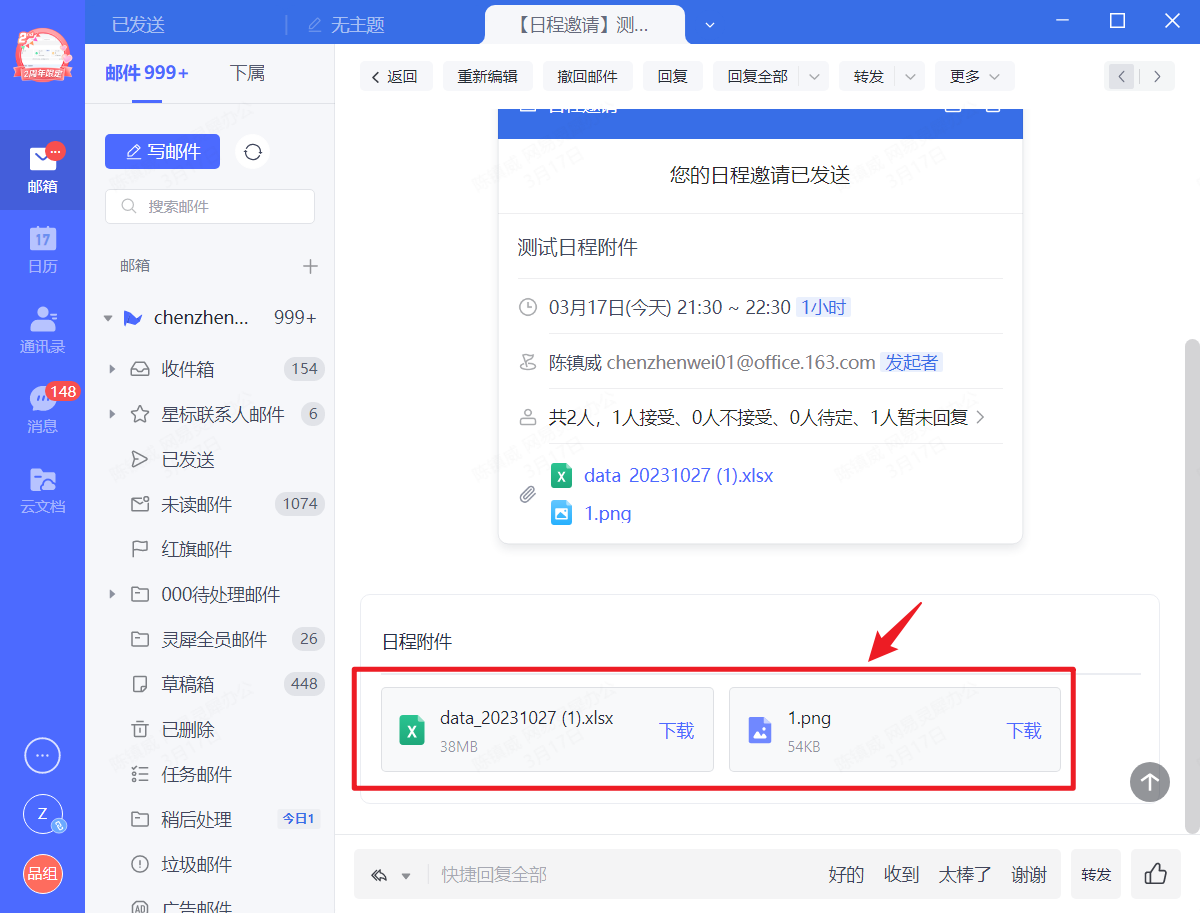This screenshot has height=913, width=1200.
Task: Click the back-to-top arrow button
Action: coord(1150,782)
